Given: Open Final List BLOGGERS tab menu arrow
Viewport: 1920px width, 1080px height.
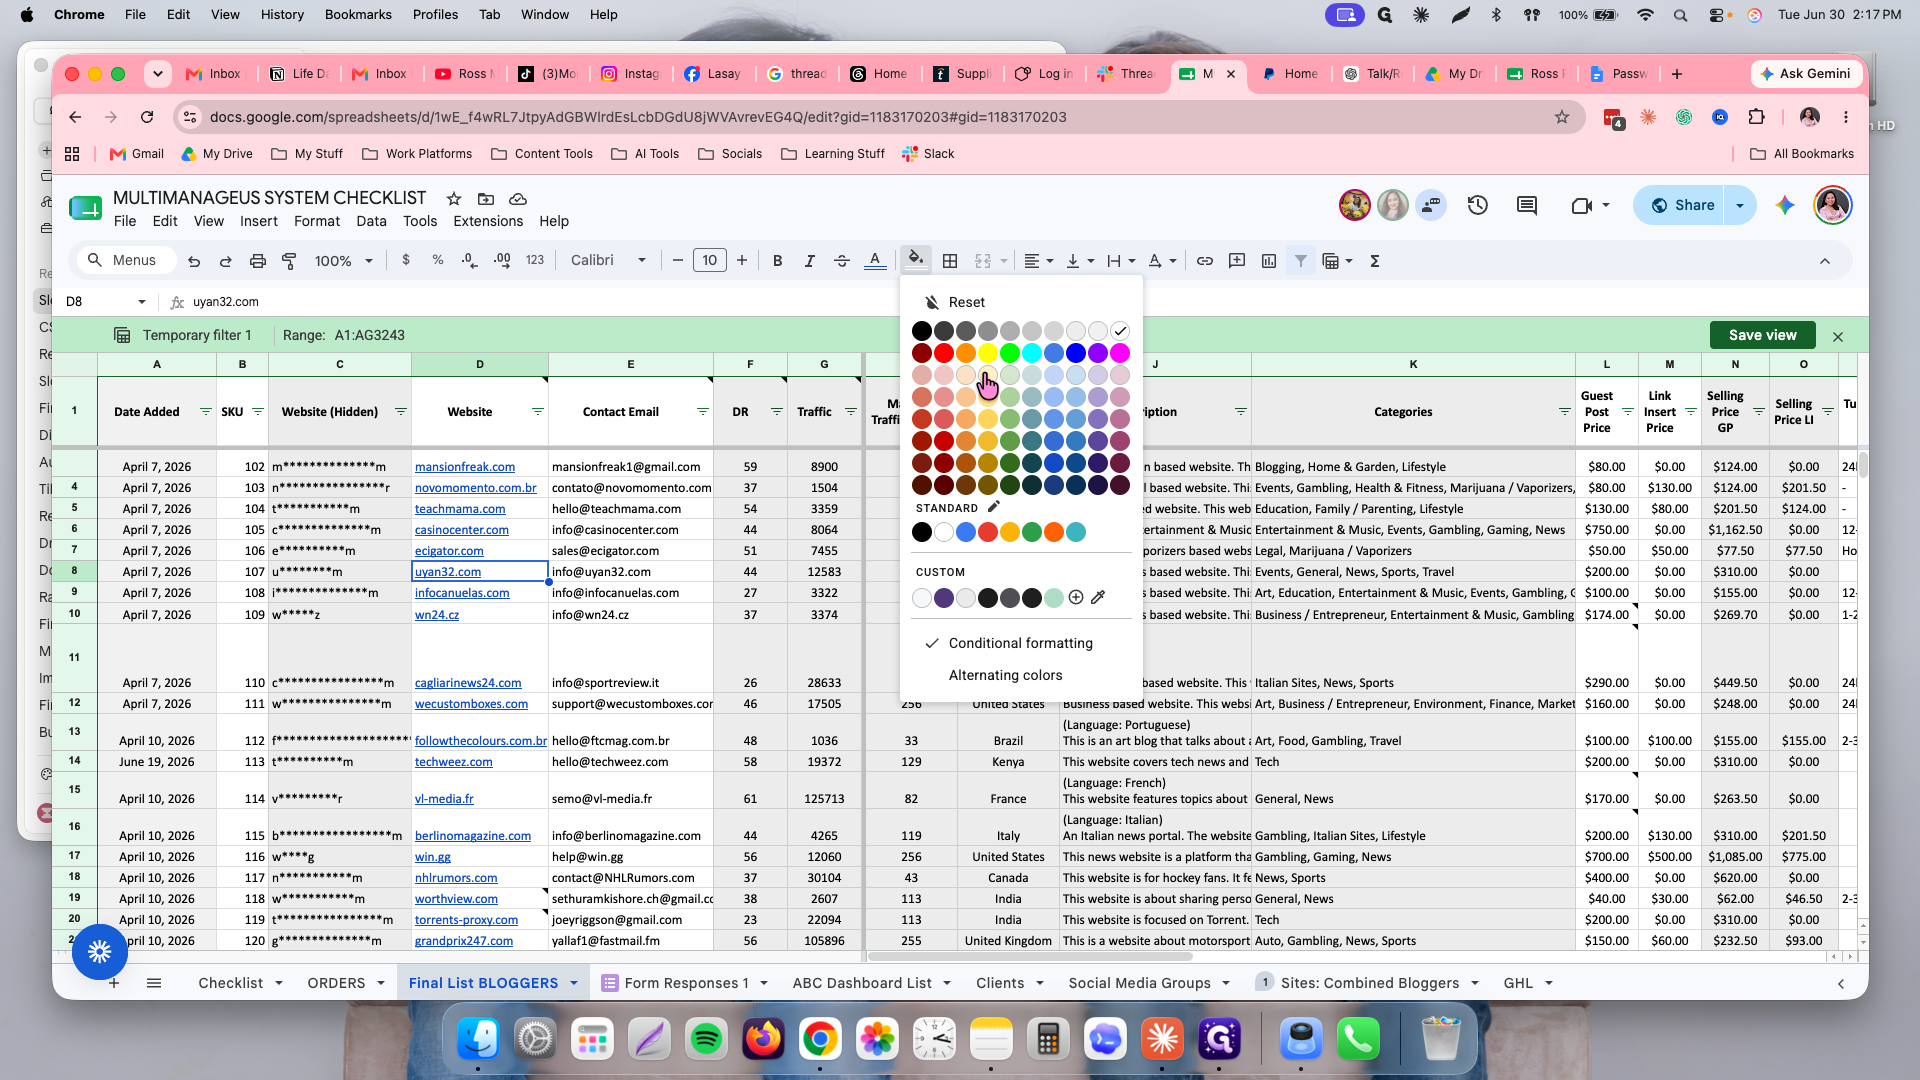Looking at the screenshot, I should pyautogui.click(x=574, y=983).
